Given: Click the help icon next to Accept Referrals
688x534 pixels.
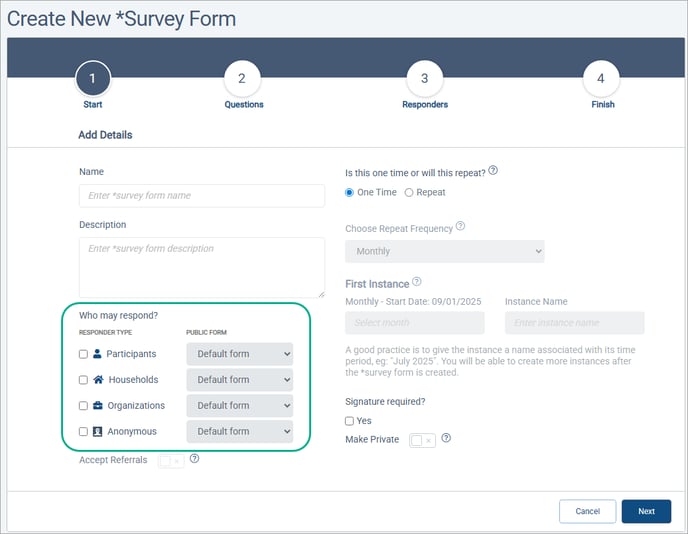Looking at the screenshot, I should click(194, 459).
